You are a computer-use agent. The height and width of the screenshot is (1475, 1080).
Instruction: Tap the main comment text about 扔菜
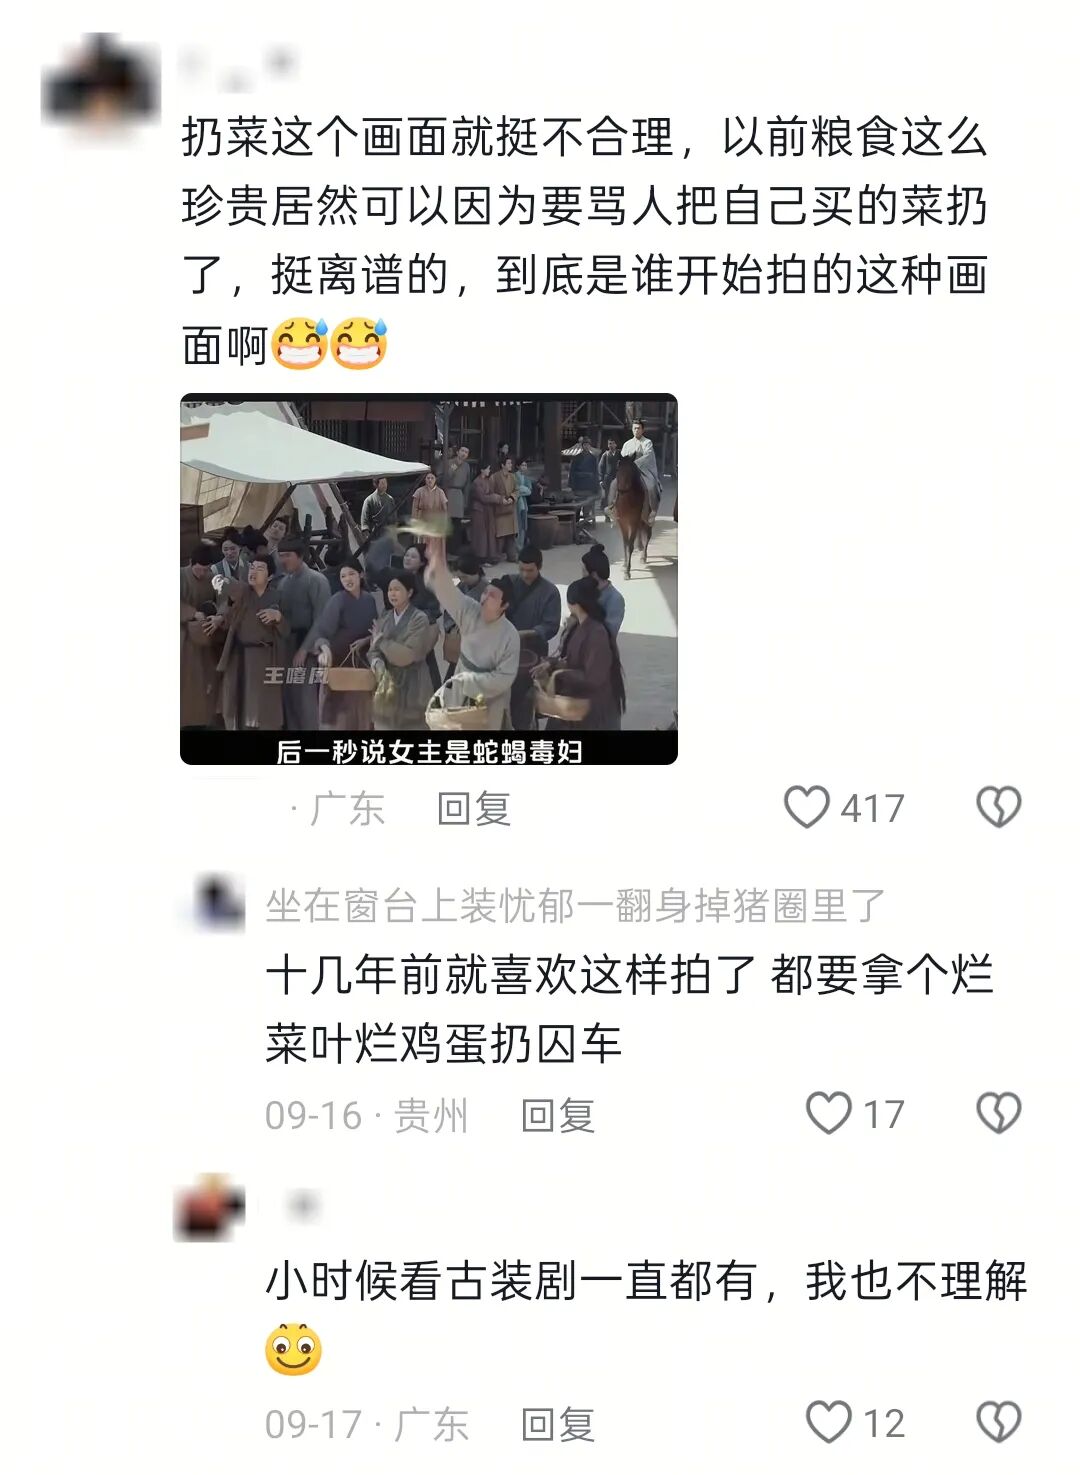(x=585, y=240)
